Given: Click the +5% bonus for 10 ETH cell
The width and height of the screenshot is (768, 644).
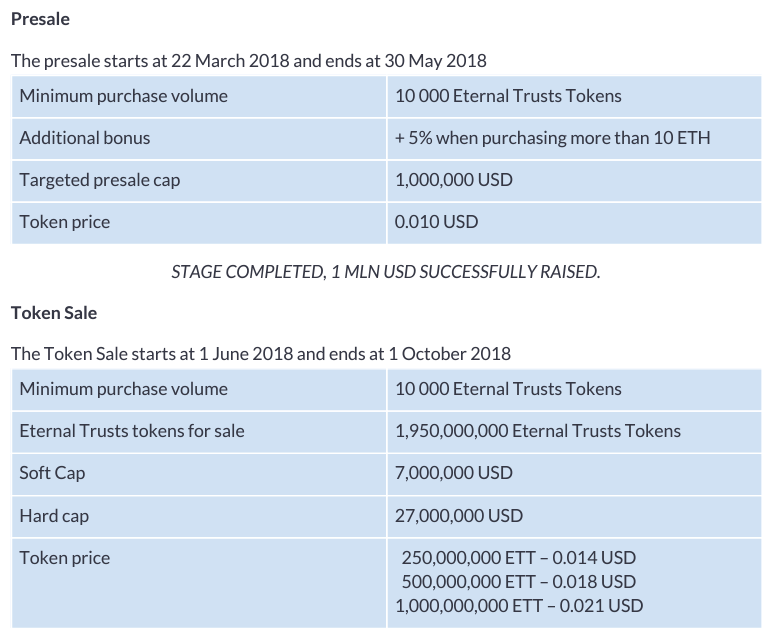Looking at the screenshot, I should click(x=552, y=138).
